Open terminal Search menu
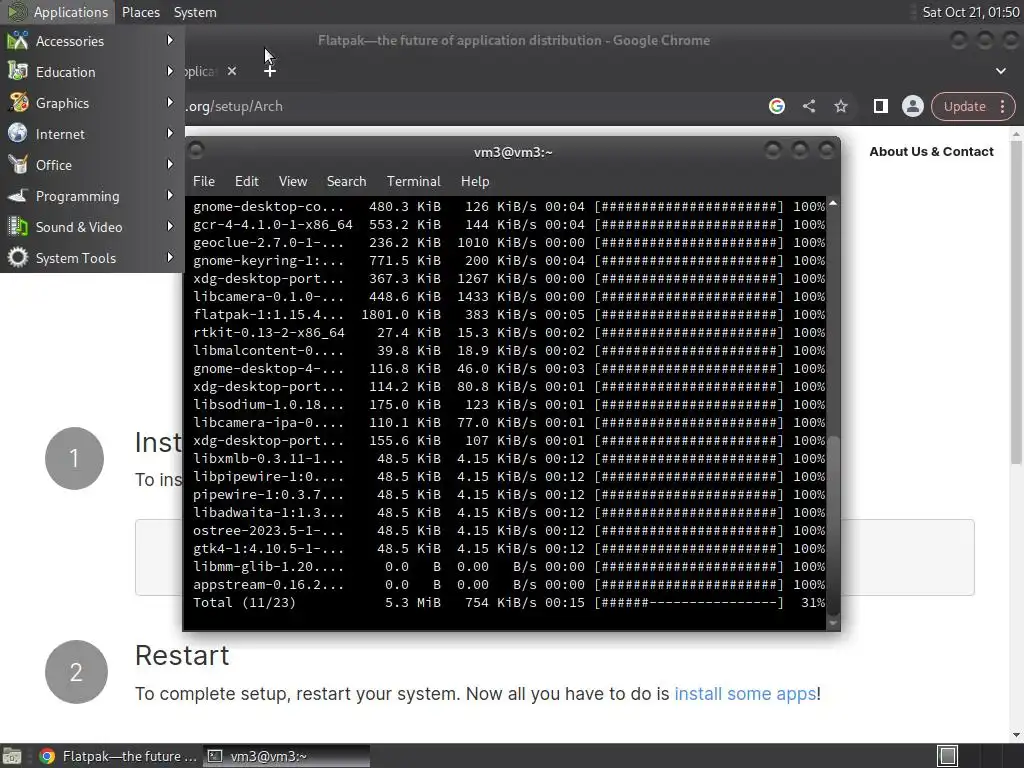Image resolution: width=1024 pixels, height=768 pixels. [346, 181]
